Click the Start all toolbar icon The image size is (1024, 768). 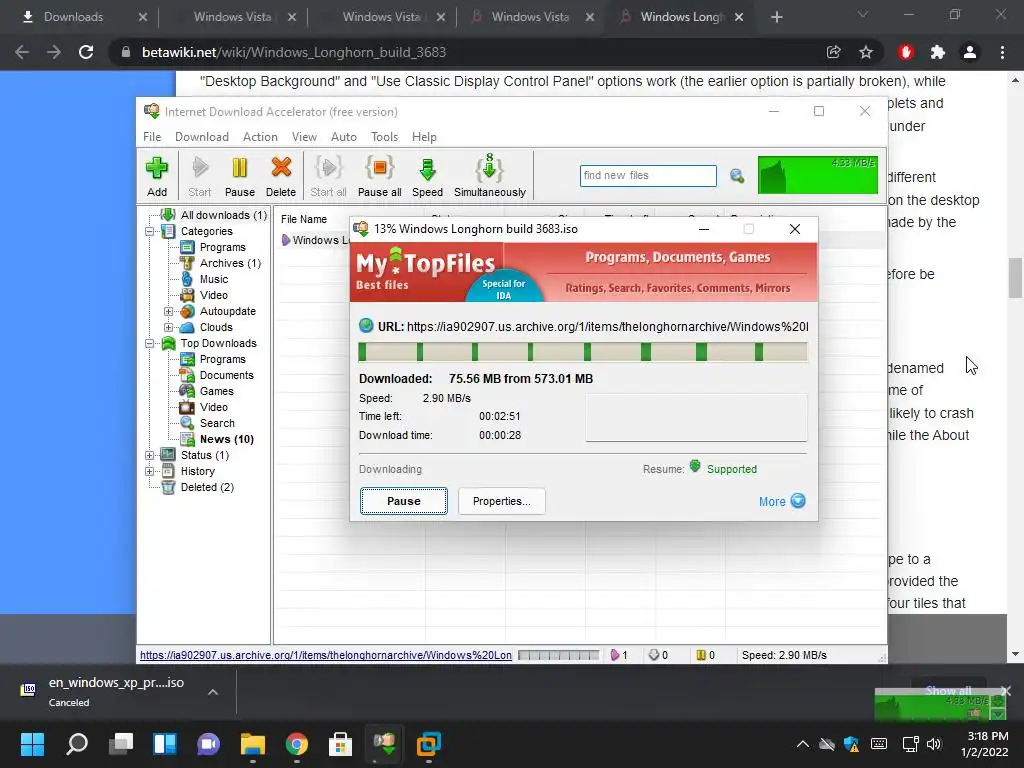pos(328,176)
